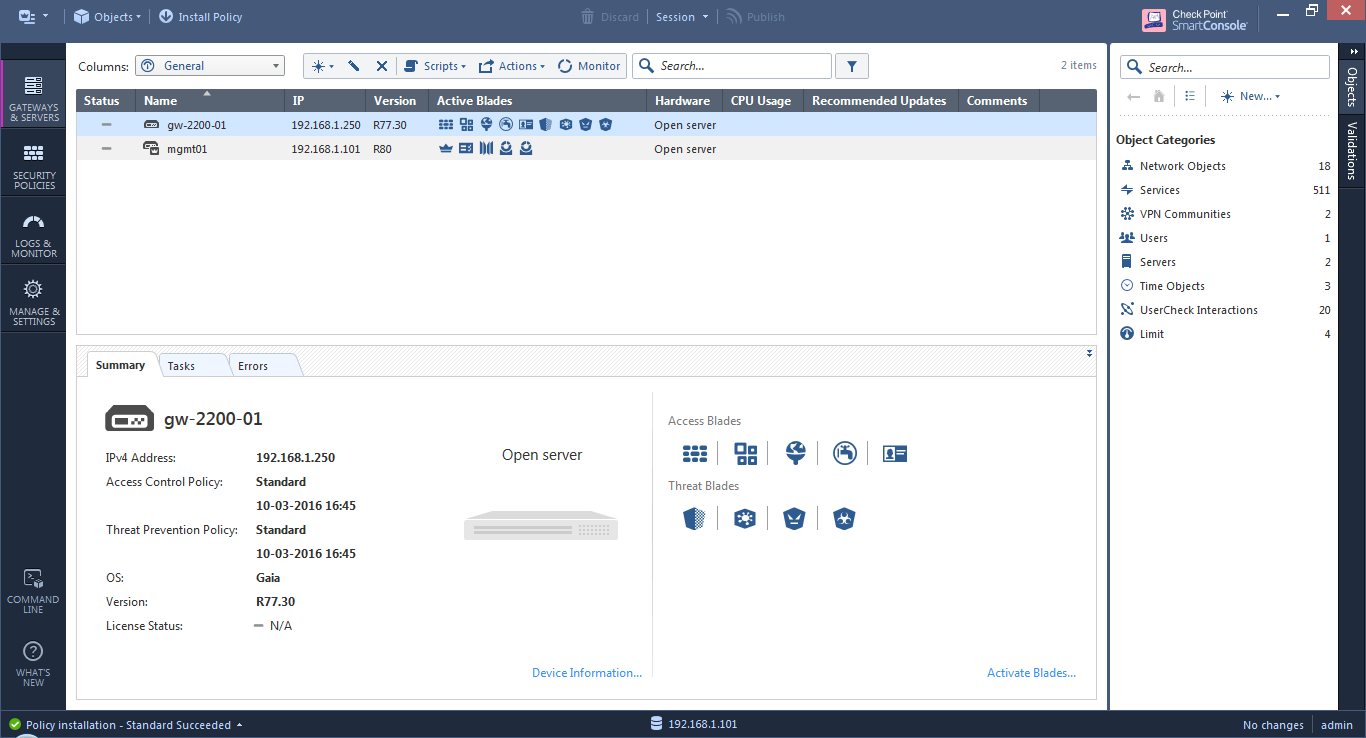Open the New... dropdown in Objects panel

click(1250, 96)
